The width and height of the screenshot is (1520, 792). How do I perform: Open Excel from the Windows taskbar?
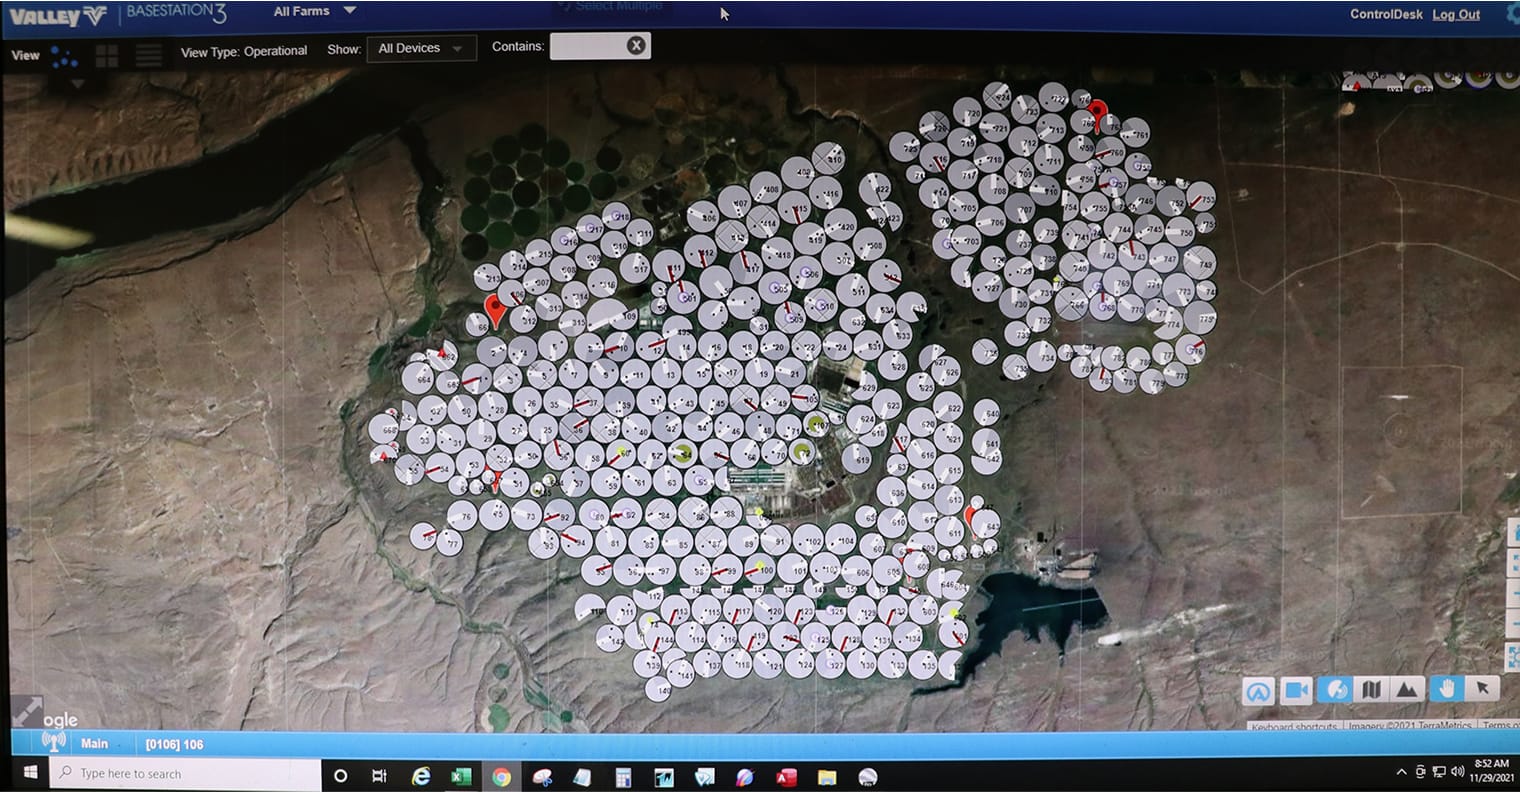460,776
